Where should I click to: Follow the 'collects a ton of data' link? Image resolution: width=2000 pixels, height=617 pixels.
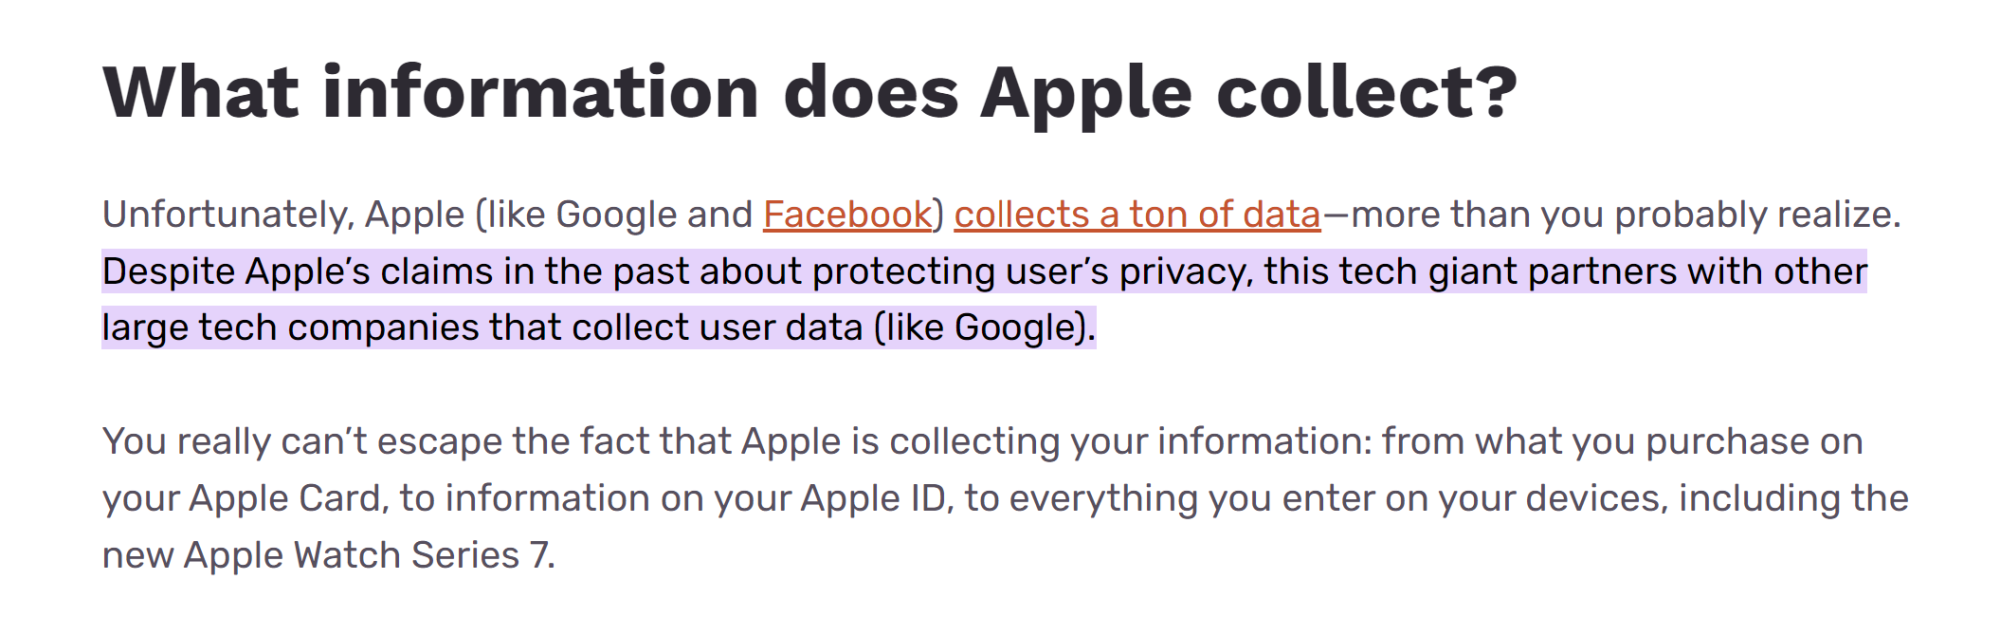[1137, 215]
